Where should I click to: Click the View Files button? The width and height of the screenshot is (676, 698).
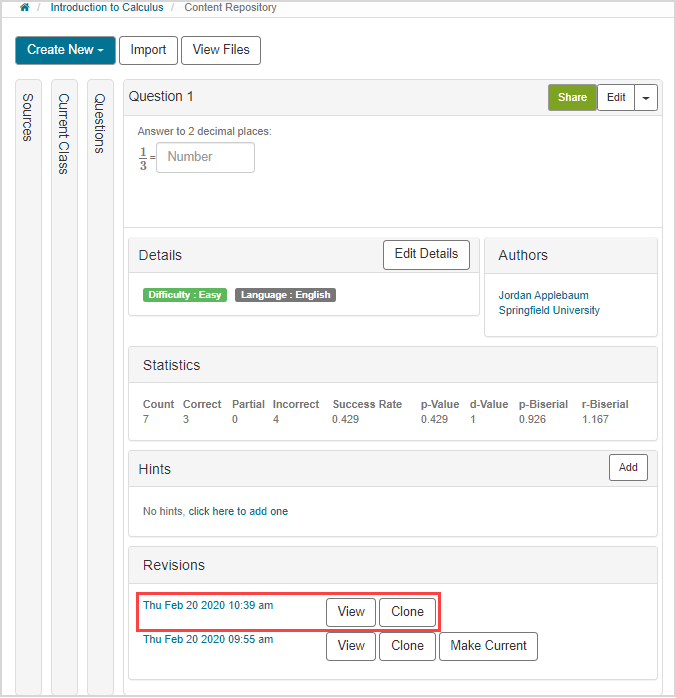click(221, 50)
